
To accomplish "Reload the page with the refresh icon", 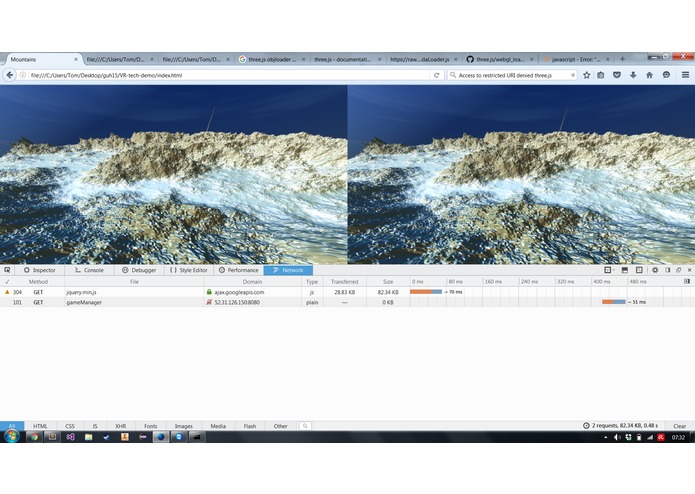I will coord(437,75).
